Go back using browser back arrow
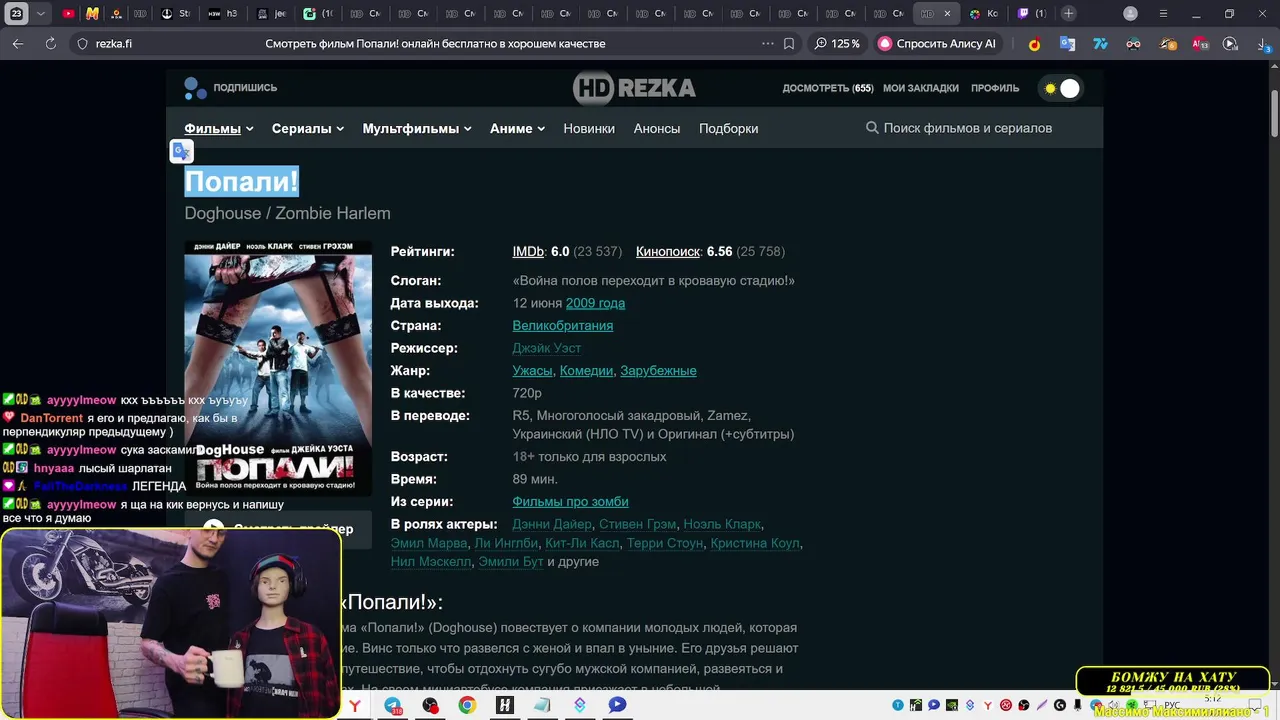Viewport: 1280px width, 720px height. tap(18, 44)
